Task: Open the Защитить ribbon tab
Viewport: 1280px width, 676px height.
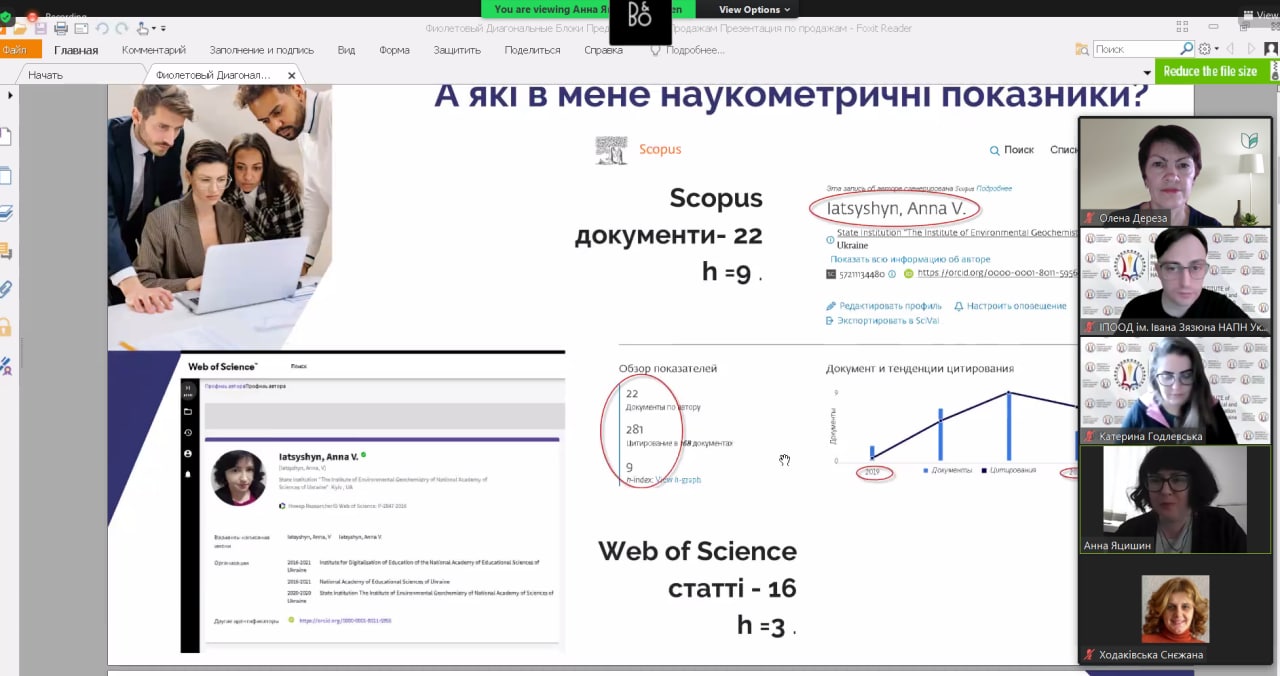Action: [x=458, y=50]
